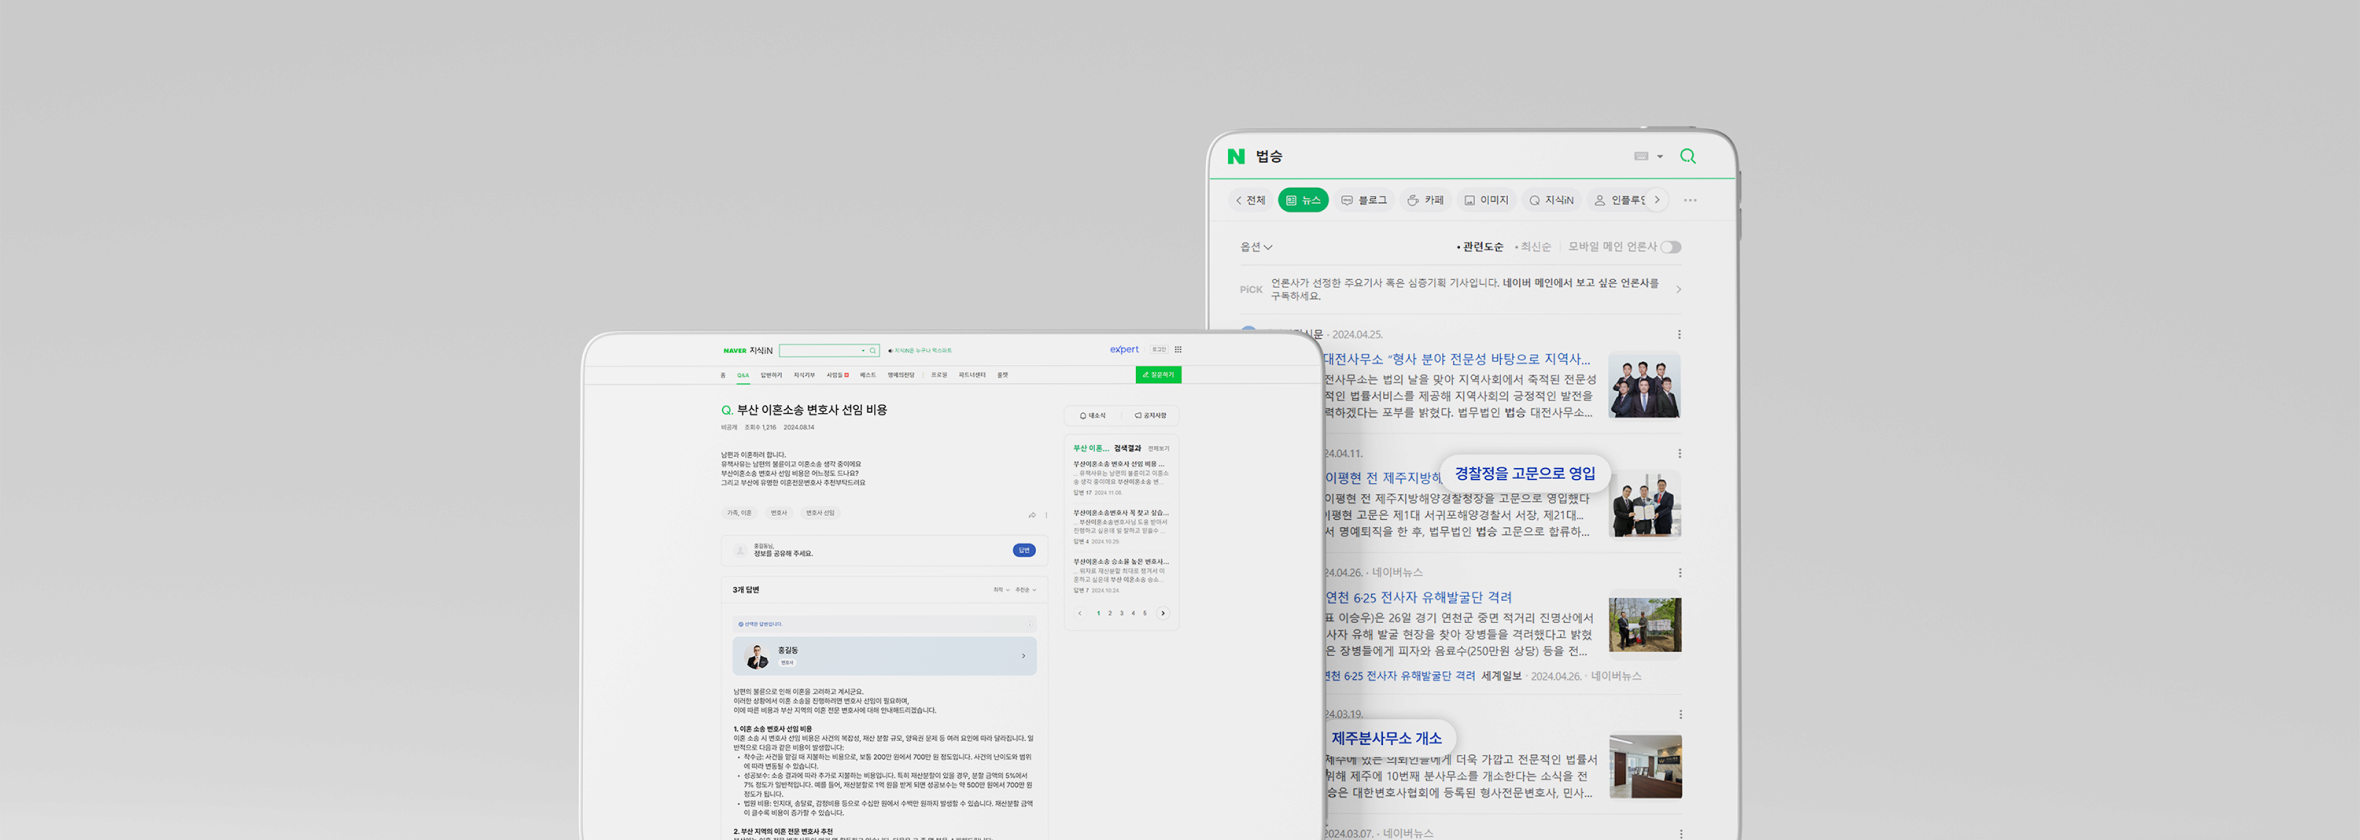2360x840 pixels.
Task: Switch to the 카페 tab
Action: coord(1426,200)
